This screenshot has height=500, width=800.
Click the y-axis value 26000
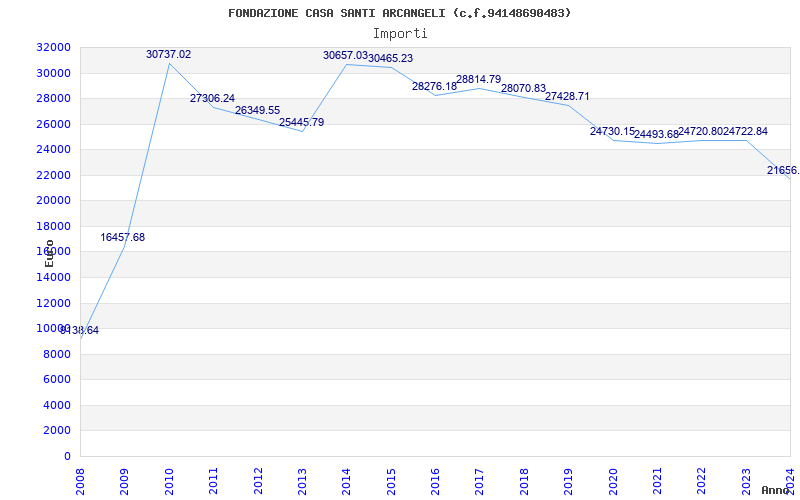point(54,124)
